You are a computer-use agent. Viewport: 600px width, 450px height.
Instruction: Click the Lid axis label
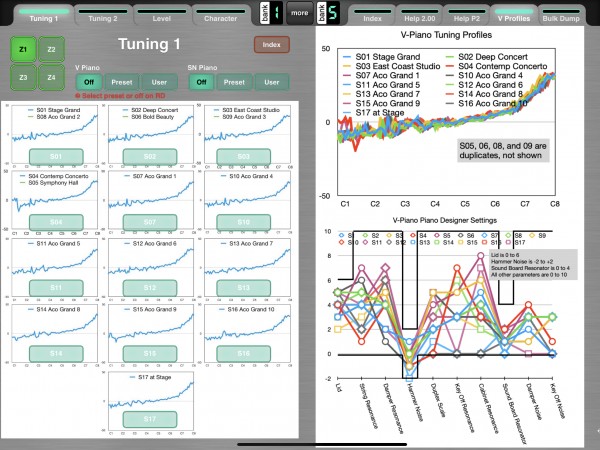[339, 387]
